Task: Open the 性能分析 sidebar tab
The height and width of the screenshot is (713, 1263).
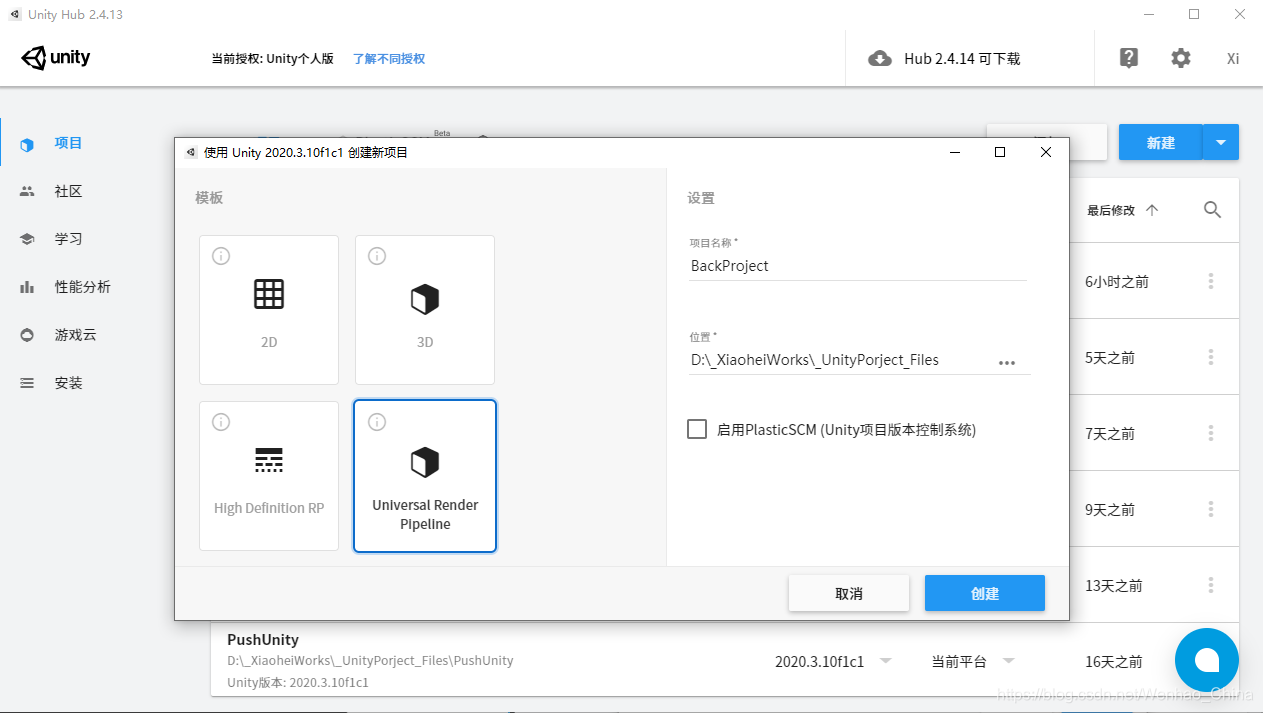Action: click(x=82, y=287)
